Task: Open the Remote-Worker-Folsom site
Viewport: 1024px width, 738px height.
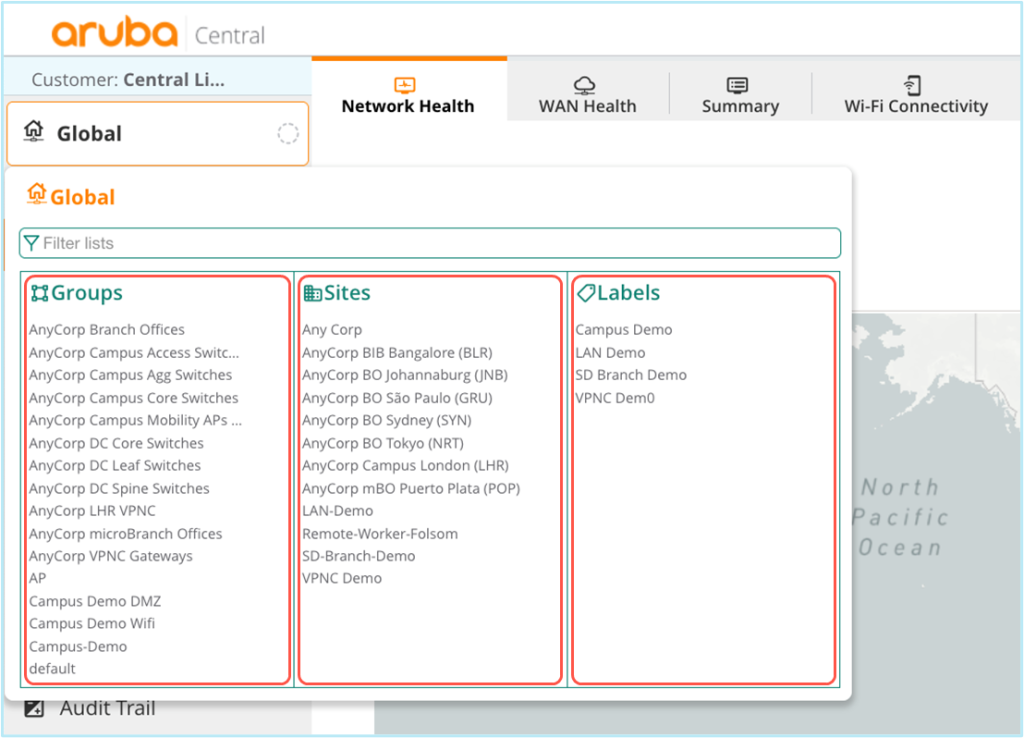Action: [x=380, y=534]
